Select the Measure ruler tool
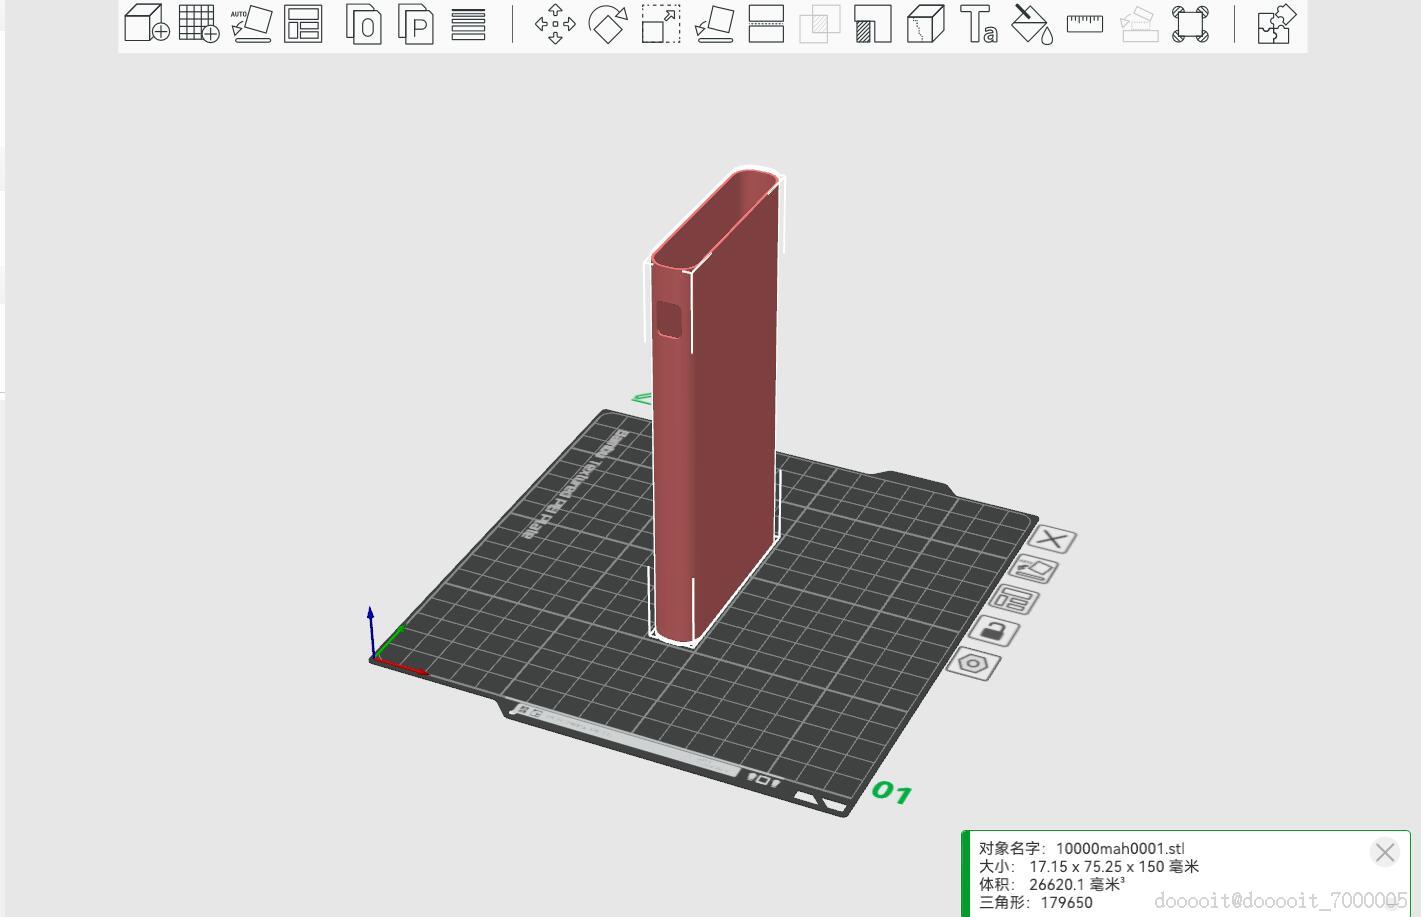This screenshot has width=1421, height=917. (x=1085, y=23)
